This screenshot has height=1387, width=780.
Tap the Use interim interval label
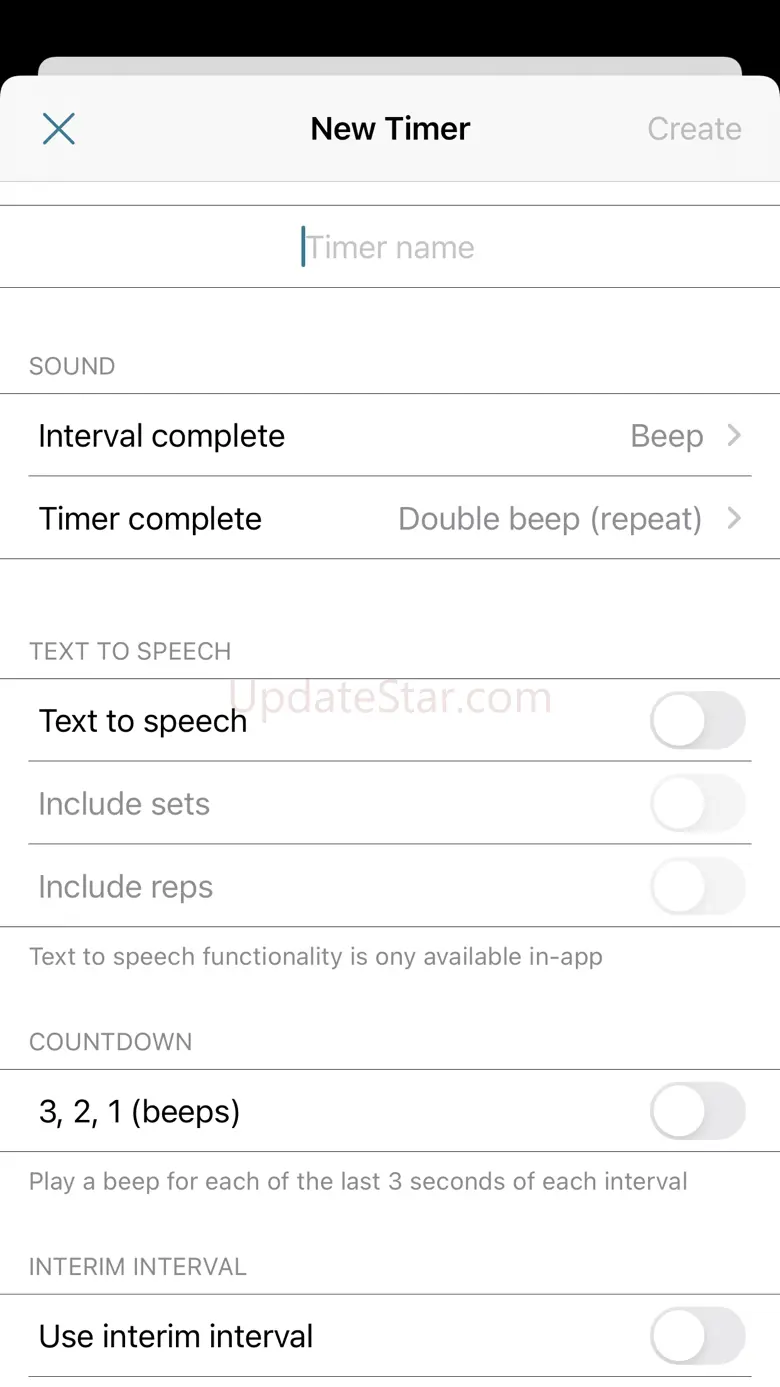175,1337
